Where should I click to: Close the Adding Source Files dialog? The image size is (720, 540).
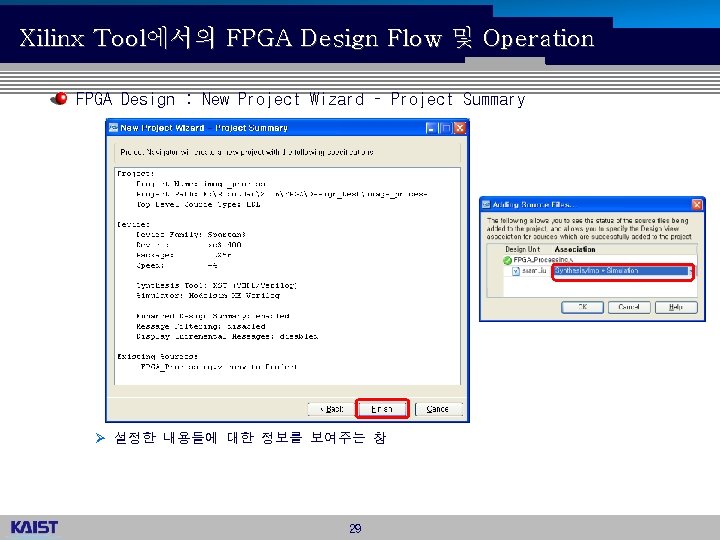697,204
